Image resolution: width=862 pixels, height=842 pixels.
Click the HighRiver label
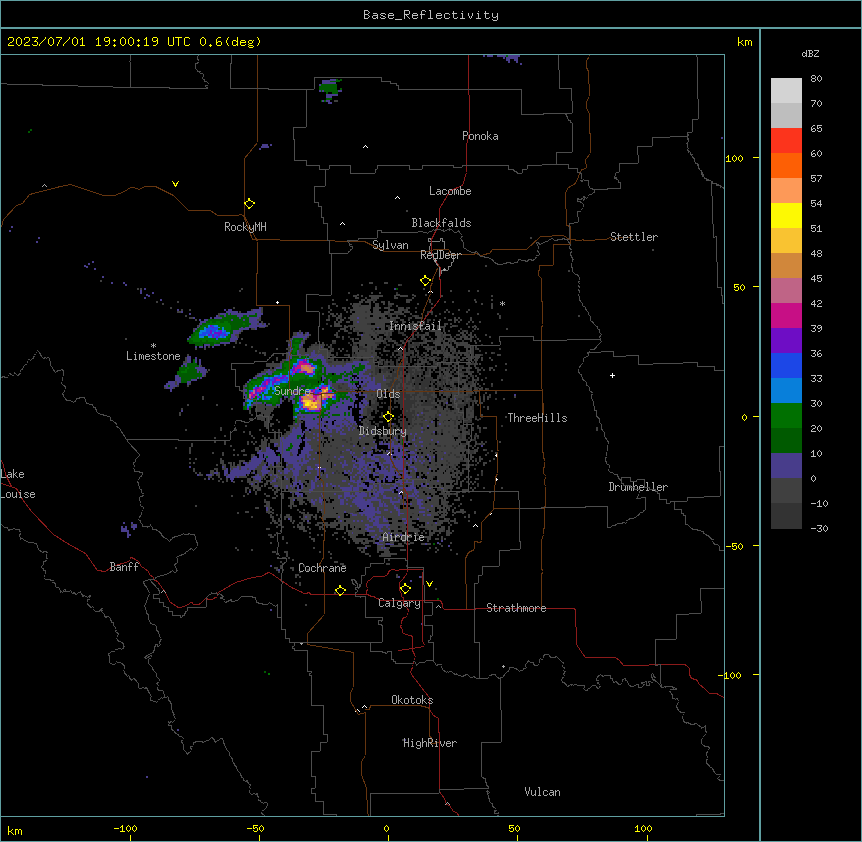[430, 743]
